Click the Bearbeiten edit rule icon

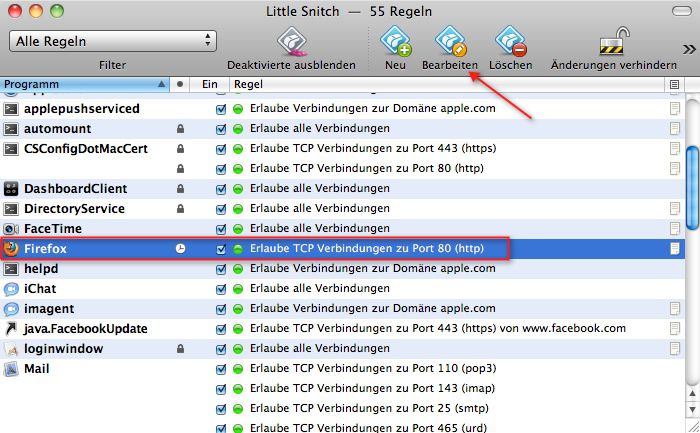coord(450,42)
